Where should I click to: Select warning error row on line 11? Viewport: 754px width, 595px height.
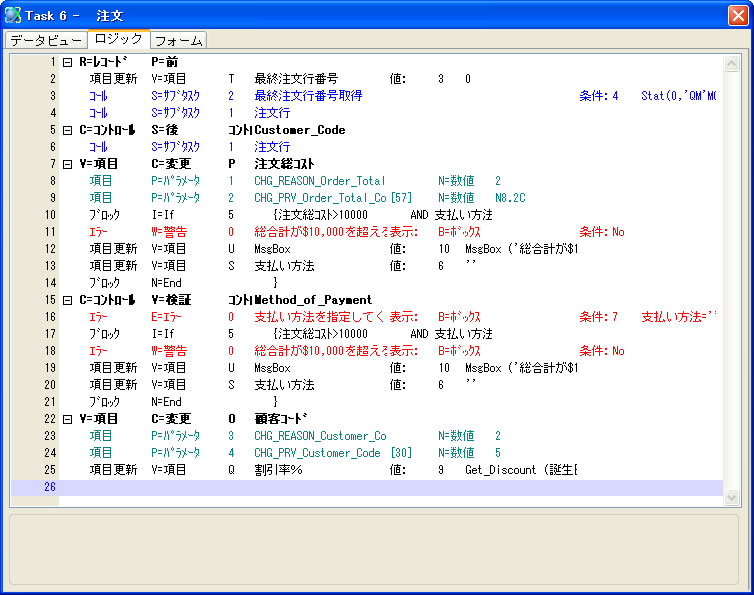(367, 232)
